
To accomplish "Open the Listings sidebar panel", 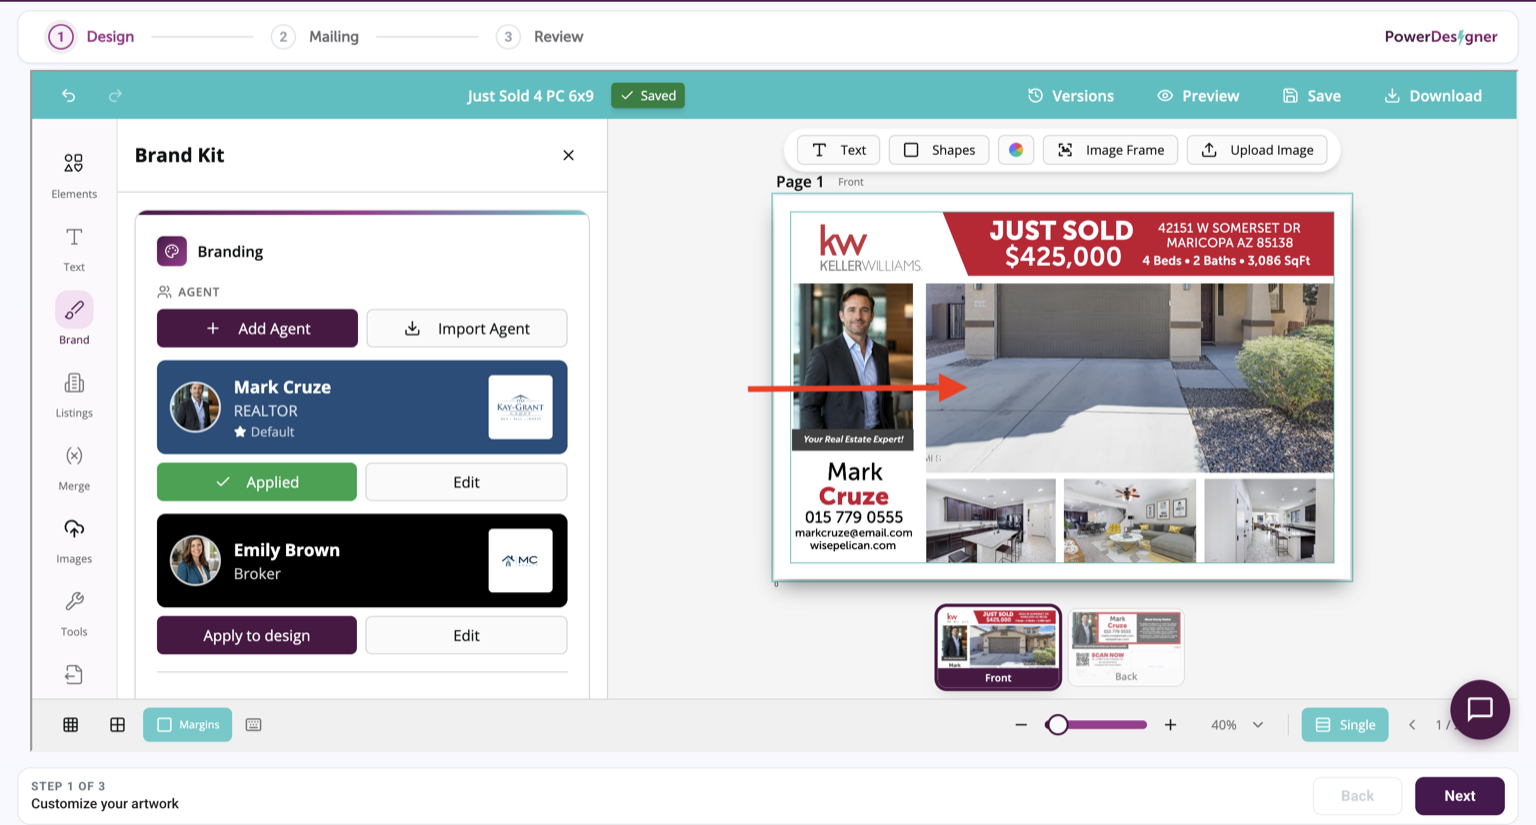I will 74,395.
